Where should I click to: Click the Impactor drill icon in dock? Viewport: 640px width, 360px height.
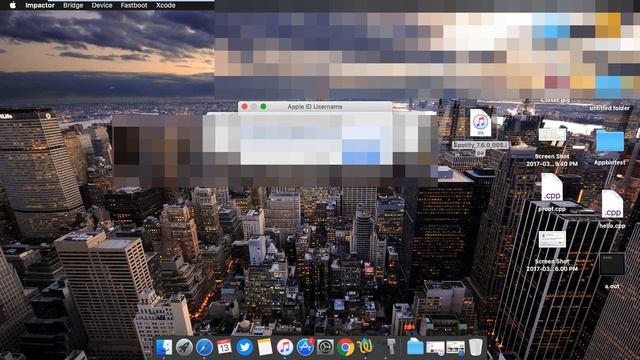point(391,347)
